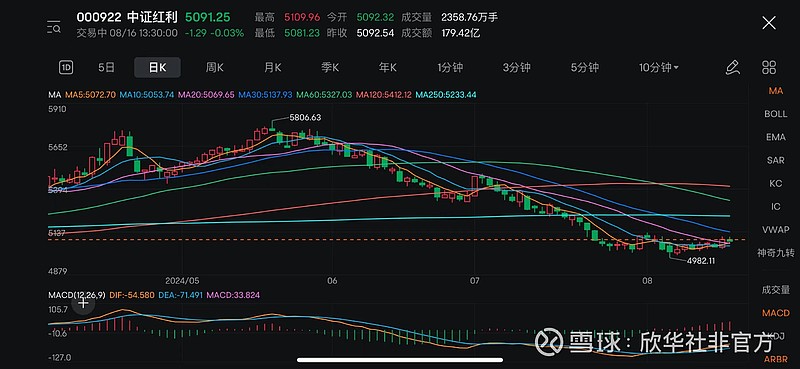Click the 5806.63 high price marker
This screenshot has width=800, height=369.
pos(305,117)
